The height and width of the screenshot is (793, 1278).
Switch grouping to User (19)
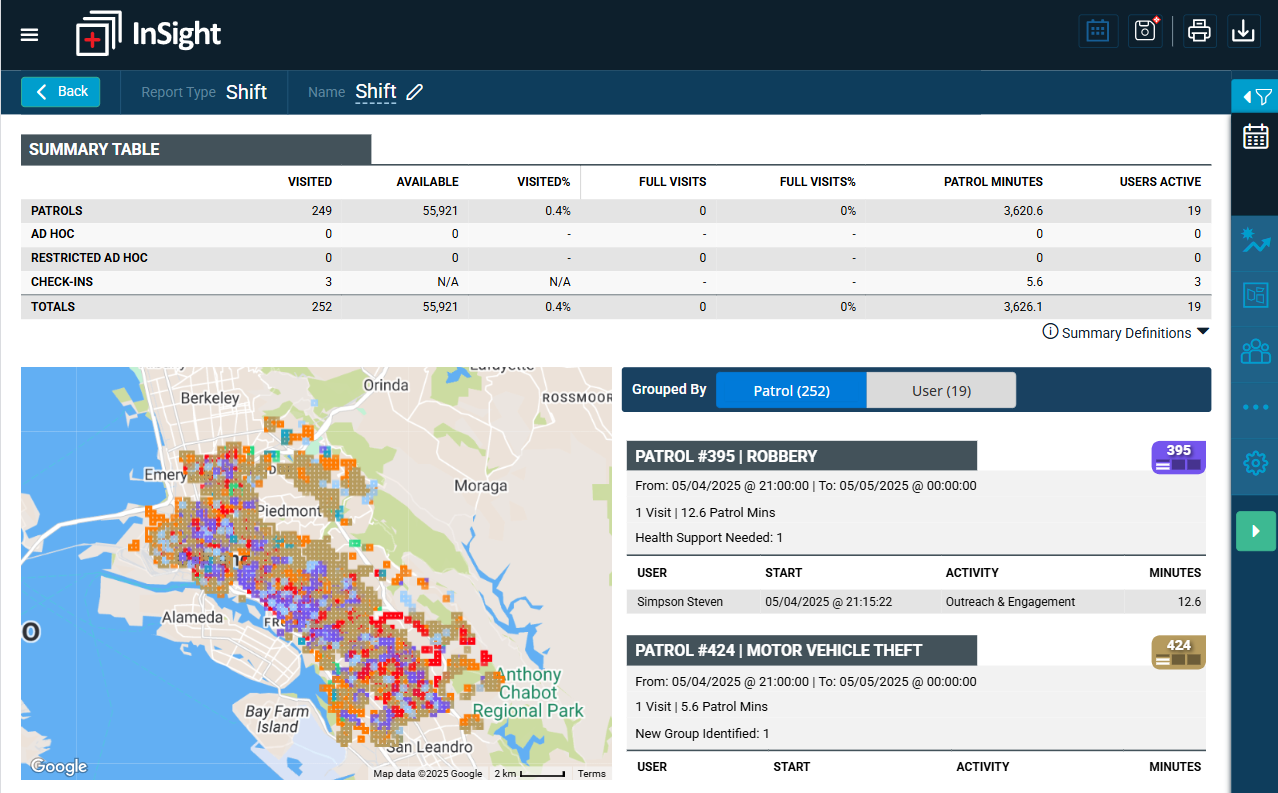point(941,390)
